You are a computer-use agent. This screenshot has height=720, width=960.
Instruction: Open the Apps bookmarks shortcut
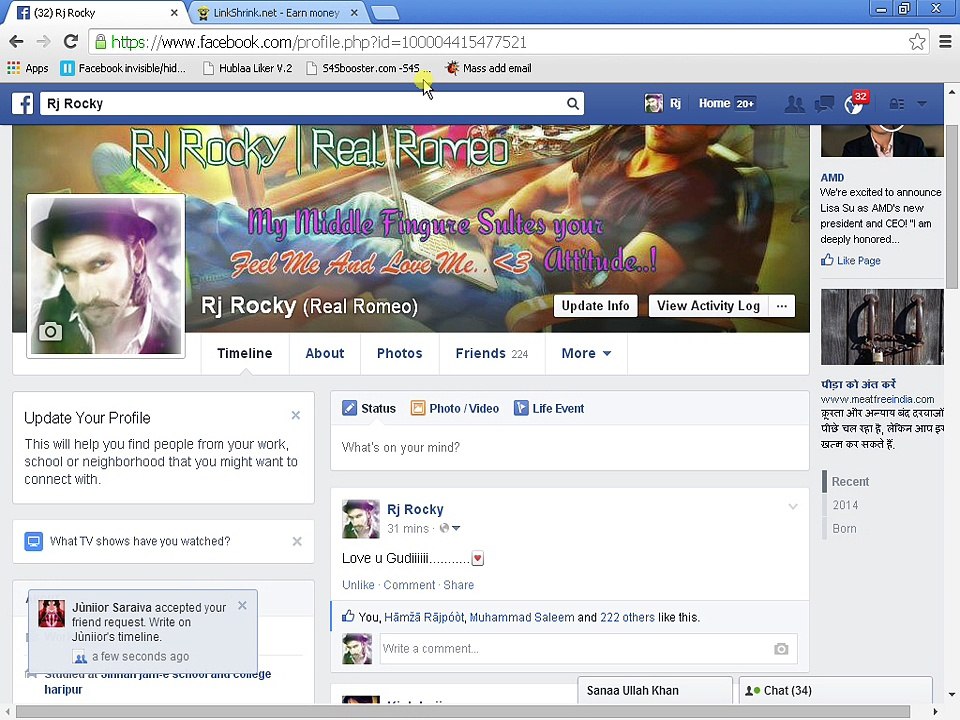[x=28, y=68]
